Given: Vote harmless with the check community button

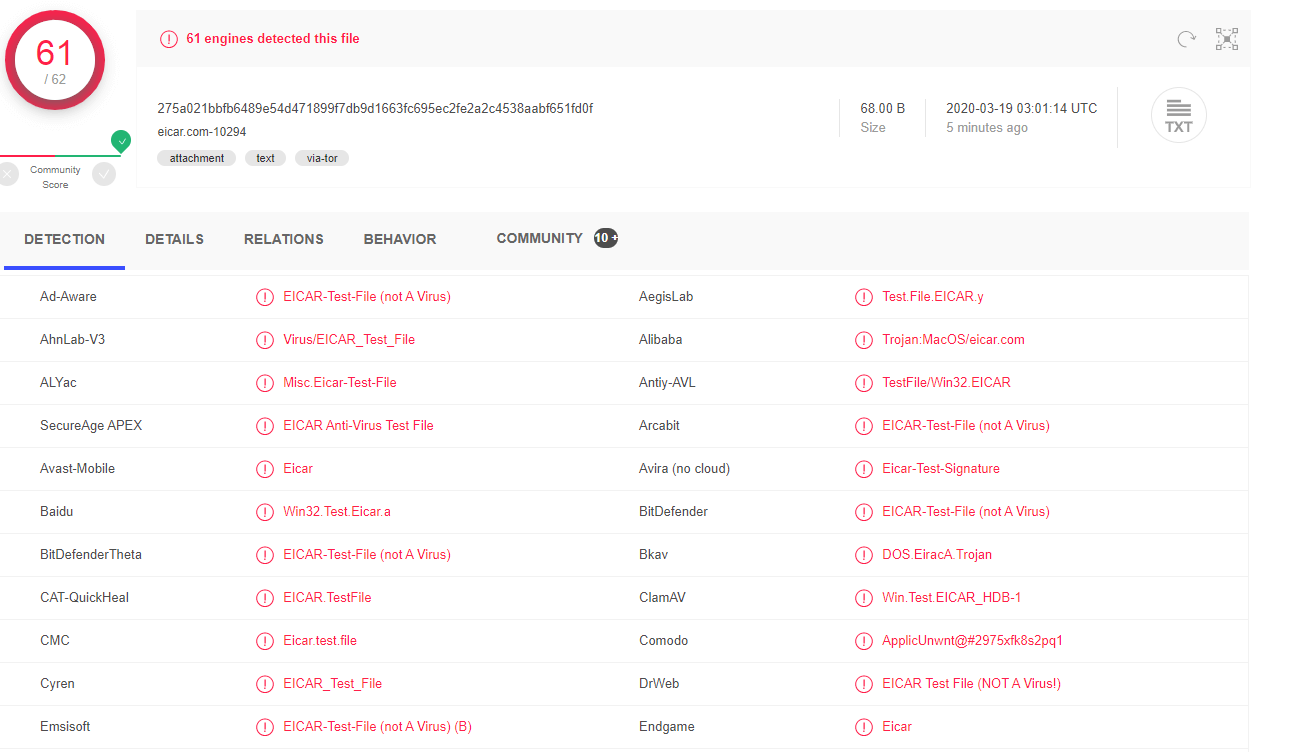Looking at the screenshot, I should click(x=104, y=175).
